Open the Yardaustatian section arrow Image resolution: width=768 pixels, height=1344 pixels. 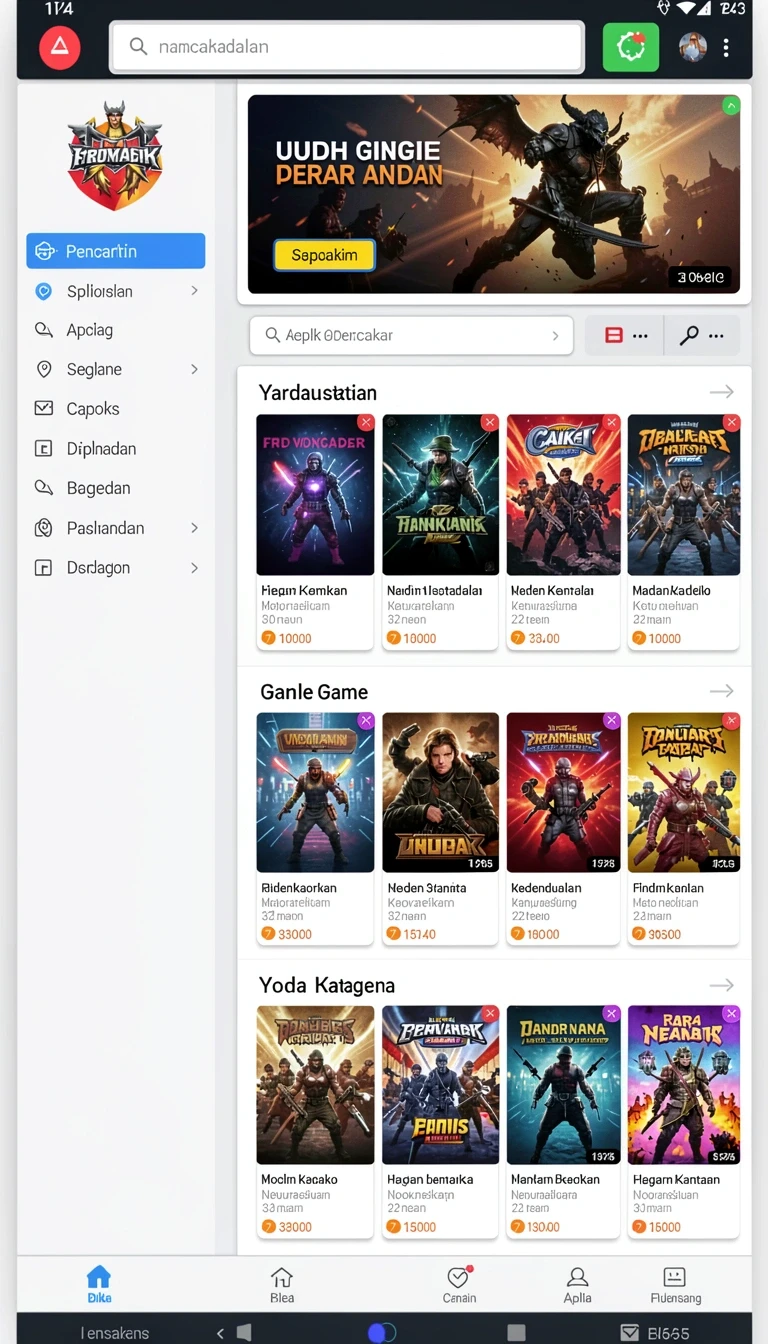pyautogui.click(x=722, y=392)
